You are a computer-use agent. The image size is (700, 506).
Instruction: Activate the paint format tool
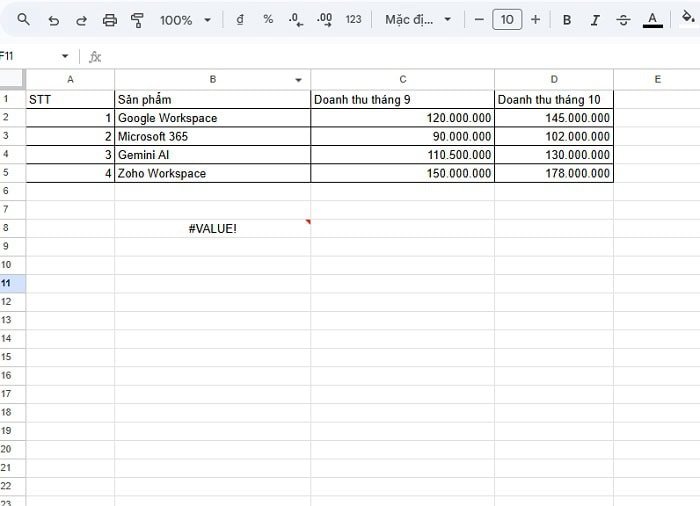coord(138,20)
